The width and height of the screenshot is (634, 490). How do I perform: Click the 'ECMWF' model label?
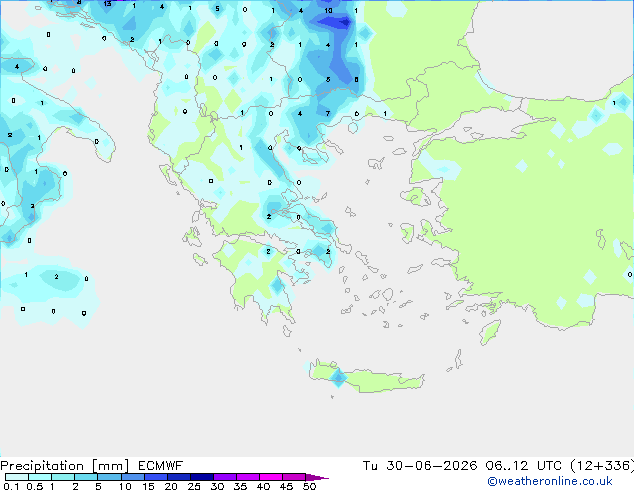[x=161, y=466]
